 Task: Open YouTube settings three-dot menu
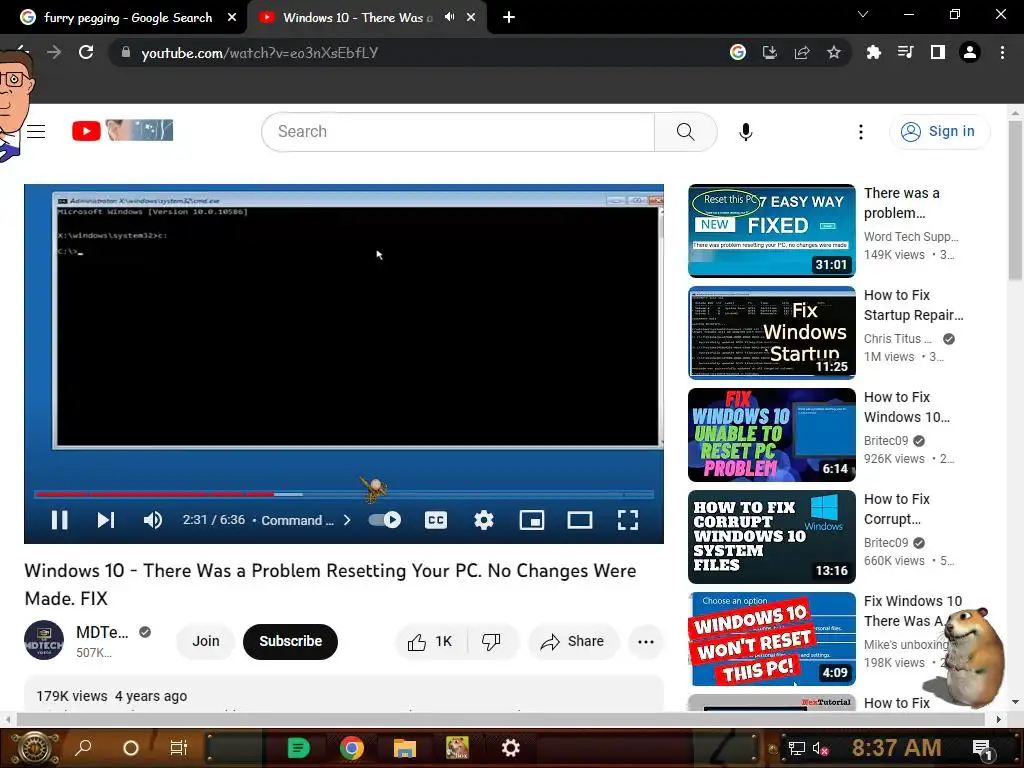click(861, 132)
